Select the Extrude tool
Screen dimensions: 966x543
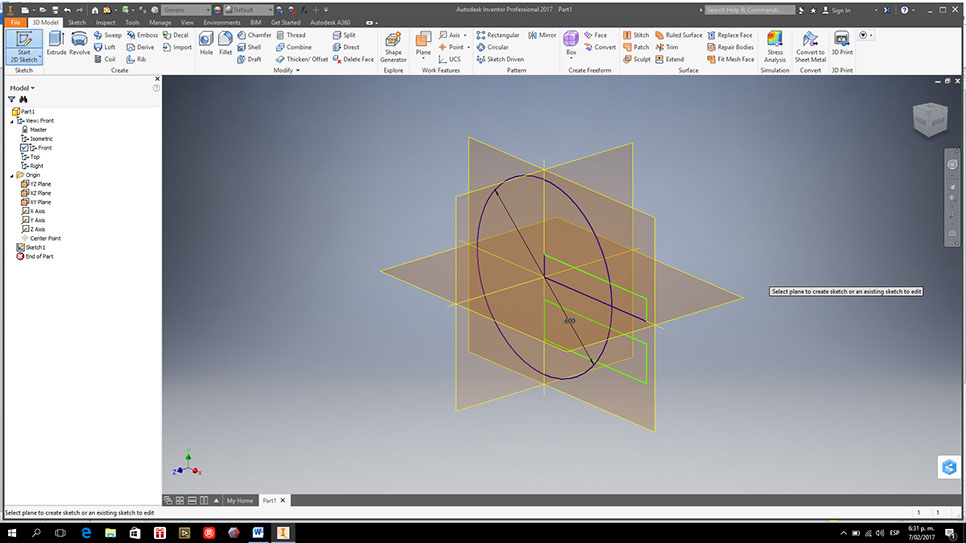[x=56, y=43]
